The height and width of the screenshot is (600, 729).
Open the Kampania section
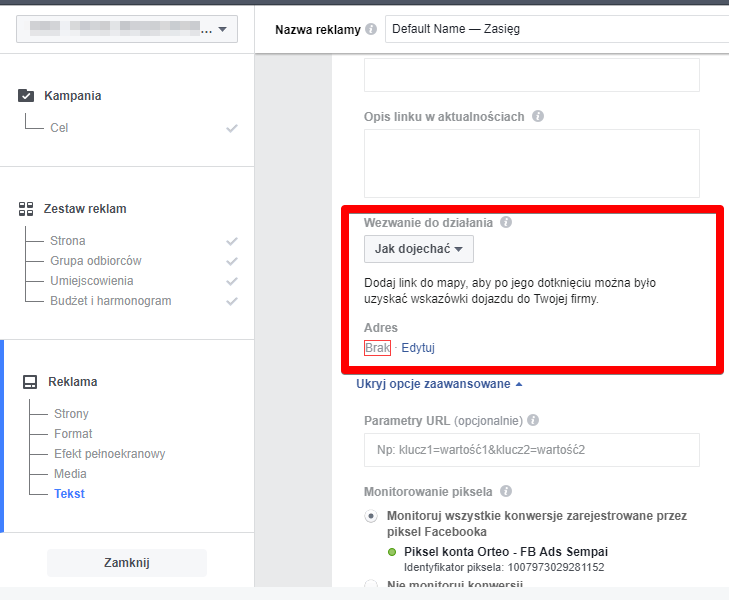click(73, 96)
